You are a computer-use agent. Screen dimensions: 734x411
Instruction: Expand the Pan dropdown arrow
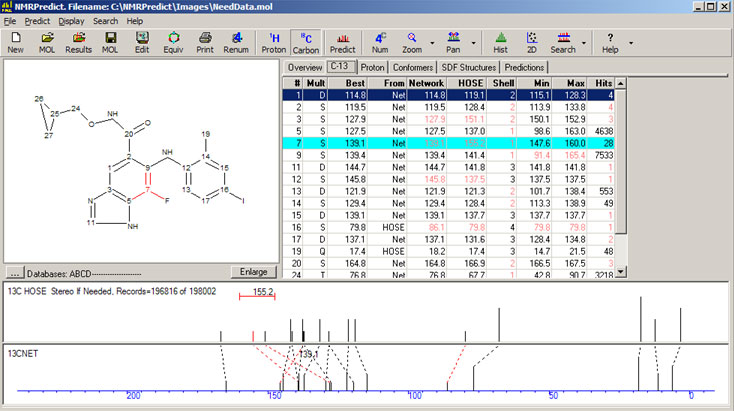point(473,42)
